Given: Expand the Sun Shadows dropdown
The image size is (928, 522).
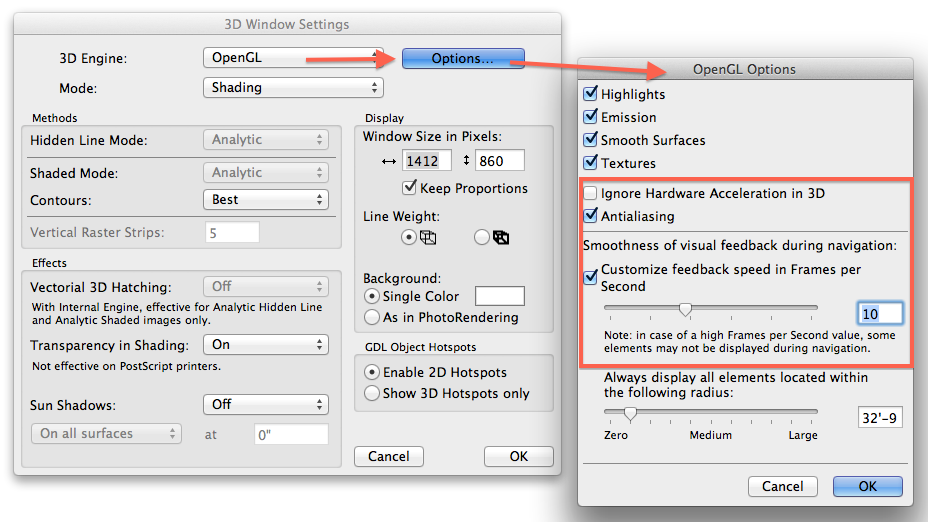Looking at the screenshot, I should click(266, 404).
